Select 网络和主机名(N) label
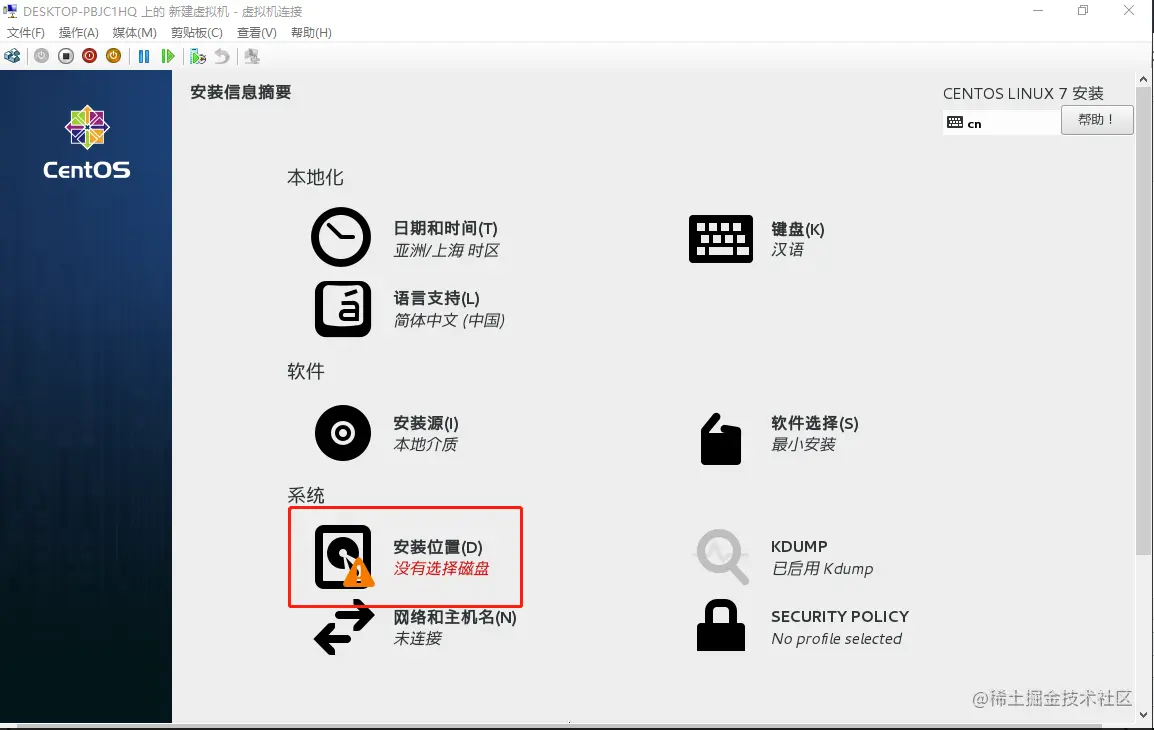 click(x=455, y=617)
